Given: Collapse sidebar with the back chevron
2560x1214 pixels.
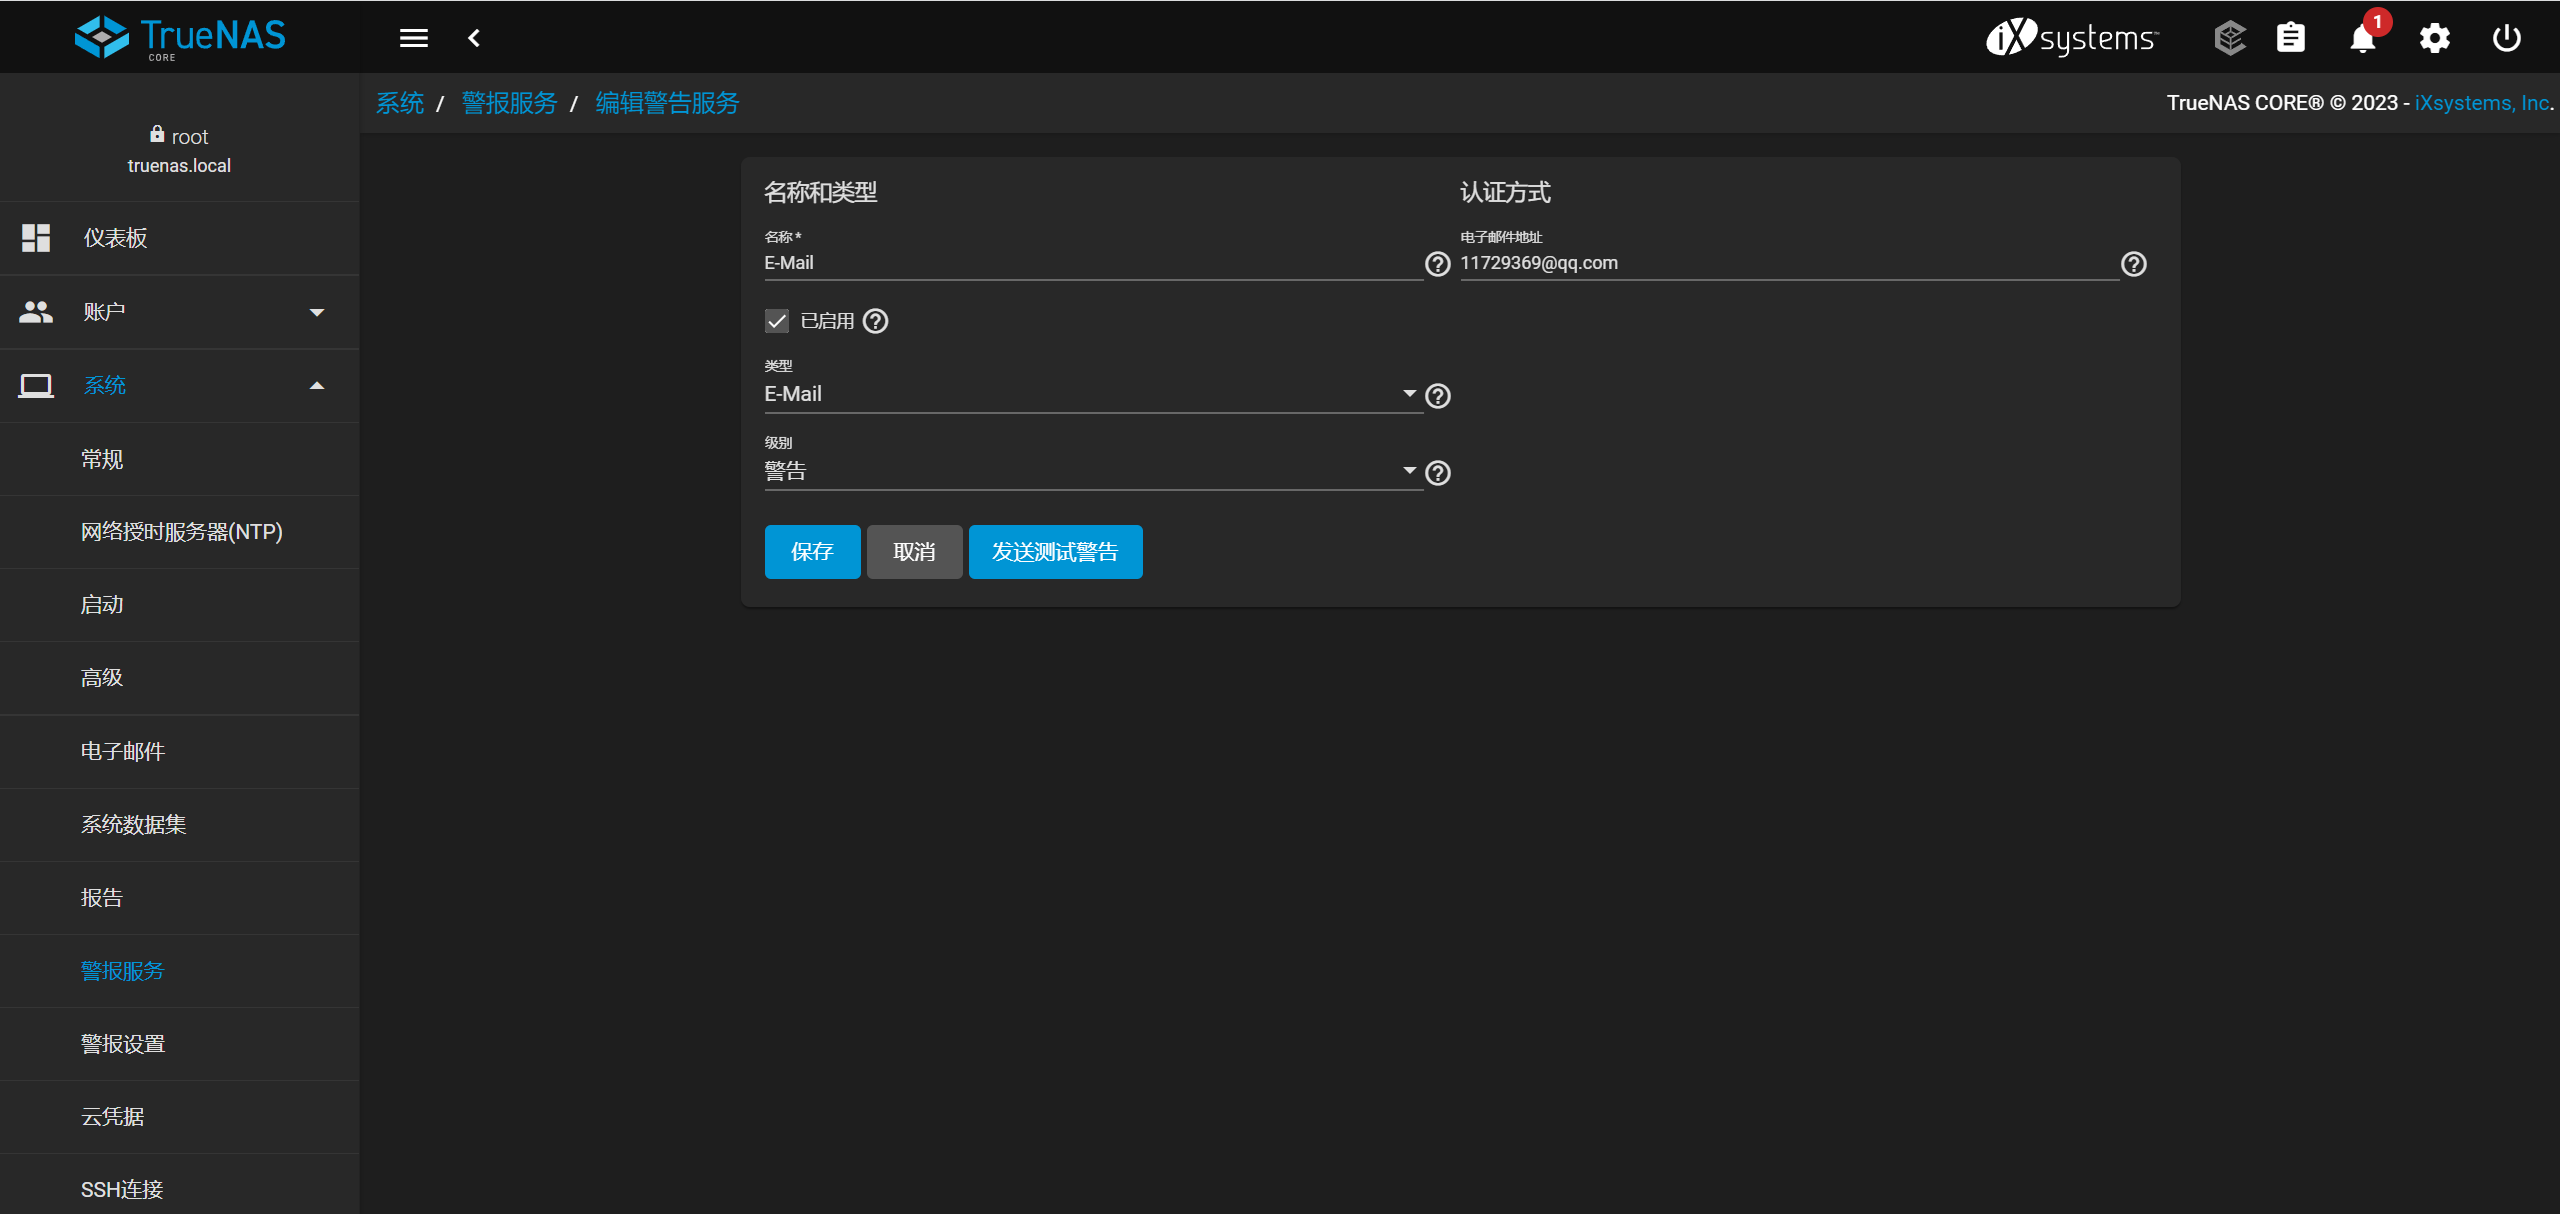Looking at the screenshot, I should coord(474,38).
